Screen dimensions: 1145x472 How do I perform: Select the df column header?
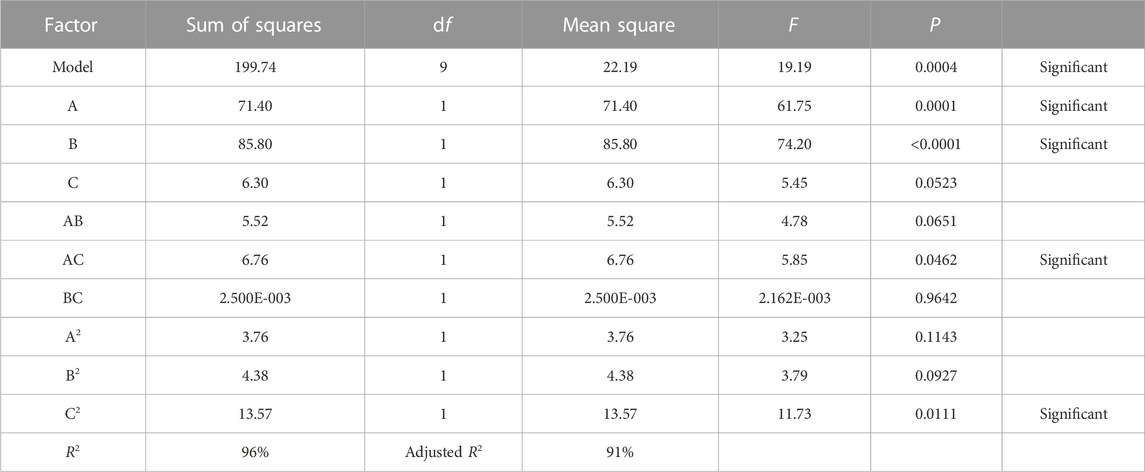(443, 26)
